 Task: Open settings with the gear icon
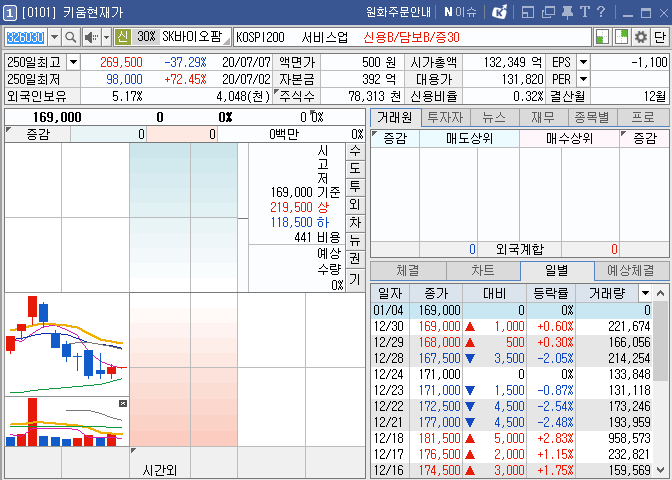click(641, 37)
